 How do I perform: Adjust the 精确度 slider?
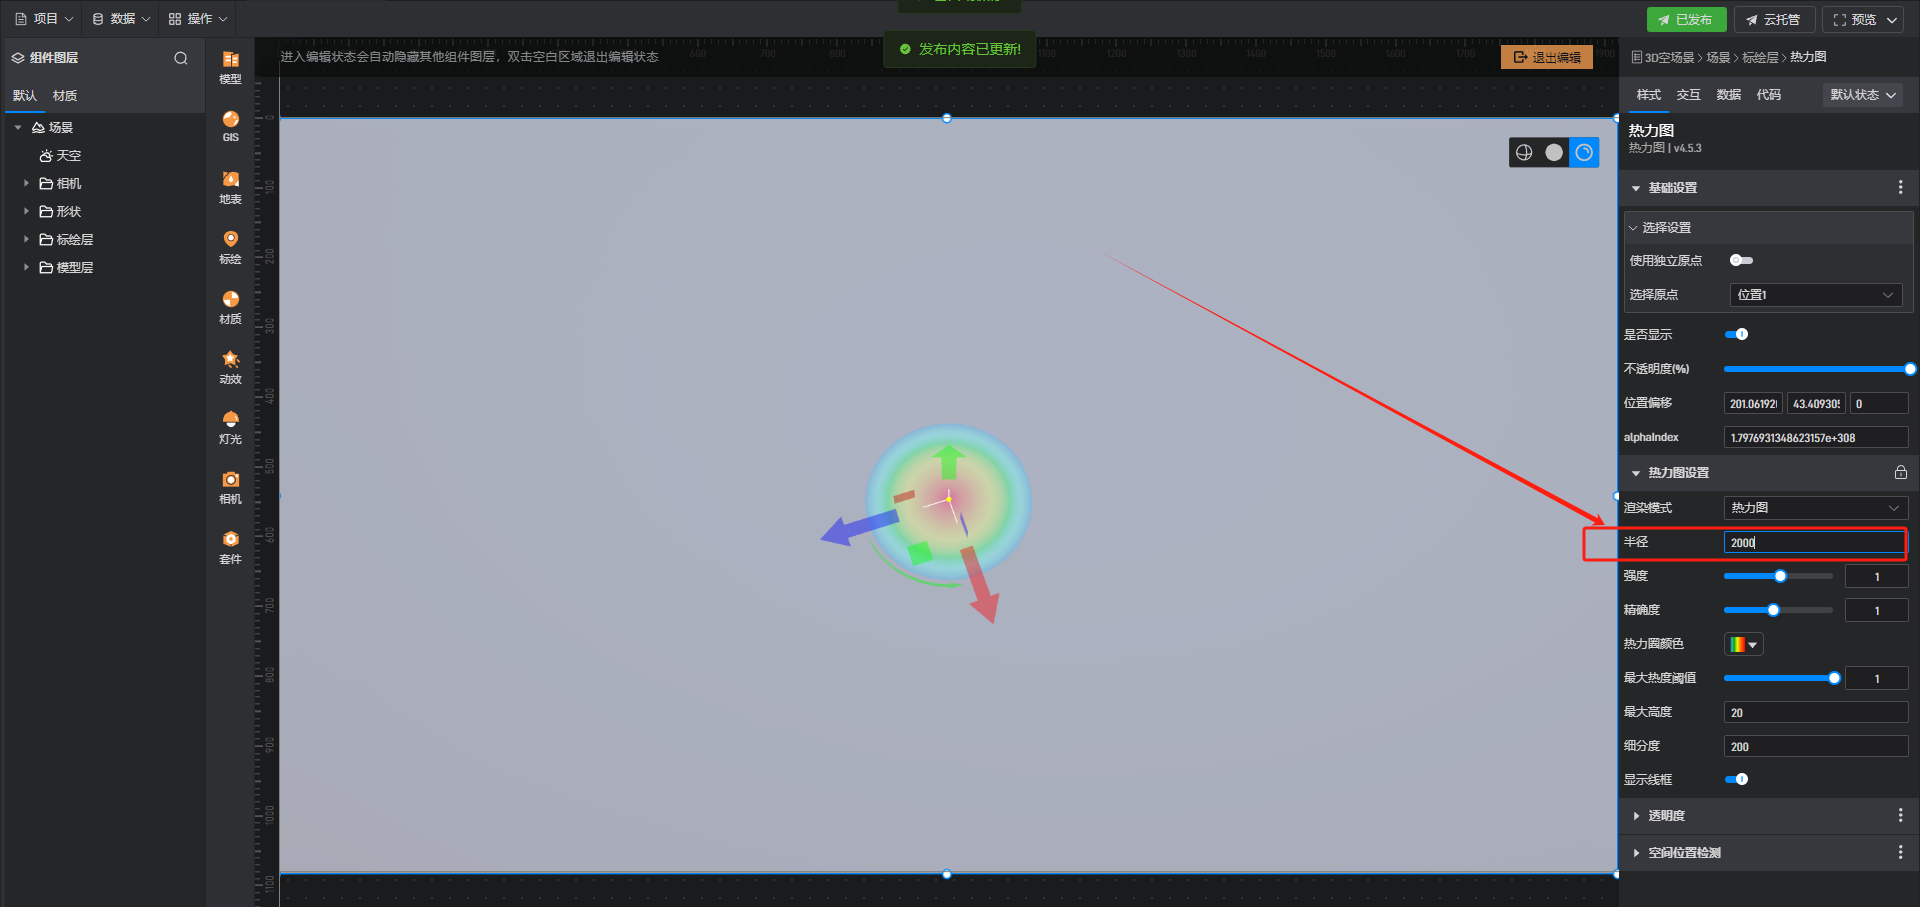tap(1779, 610)
